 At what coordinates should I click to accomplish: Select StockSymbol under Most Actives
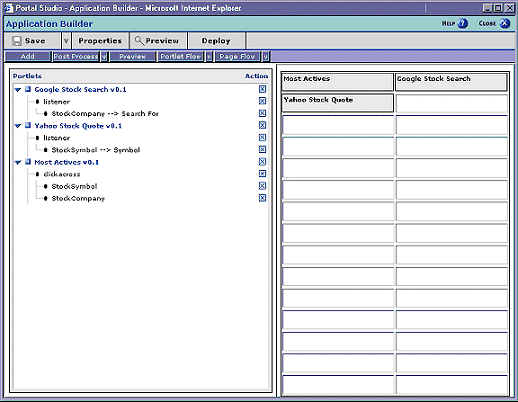coord(74,186)
